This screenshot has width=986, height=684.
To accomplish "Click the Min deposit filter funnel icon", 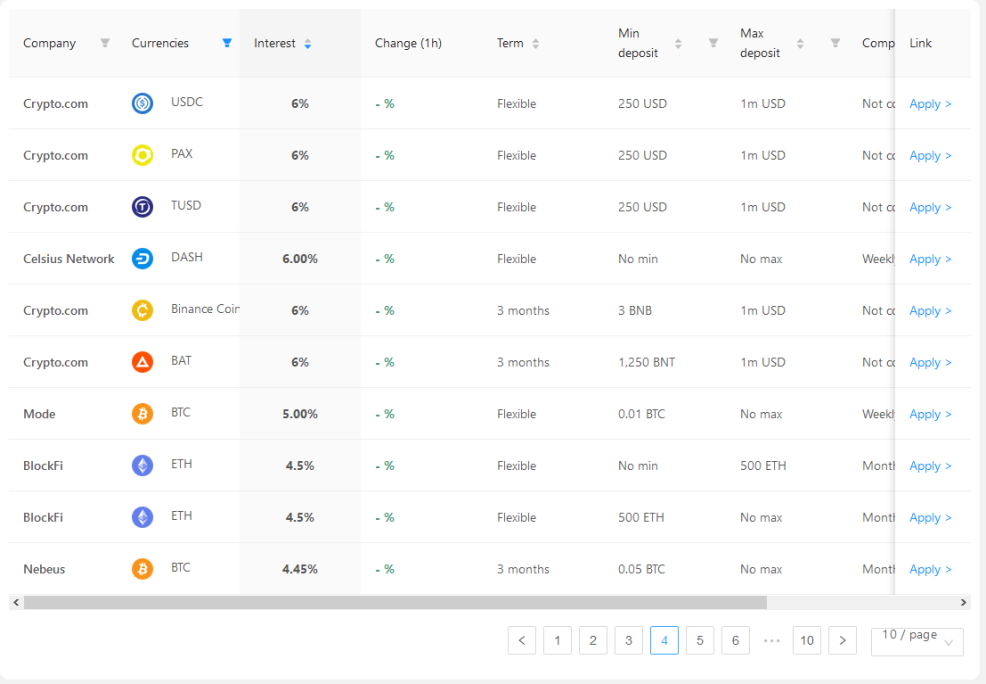I will 713,43.
